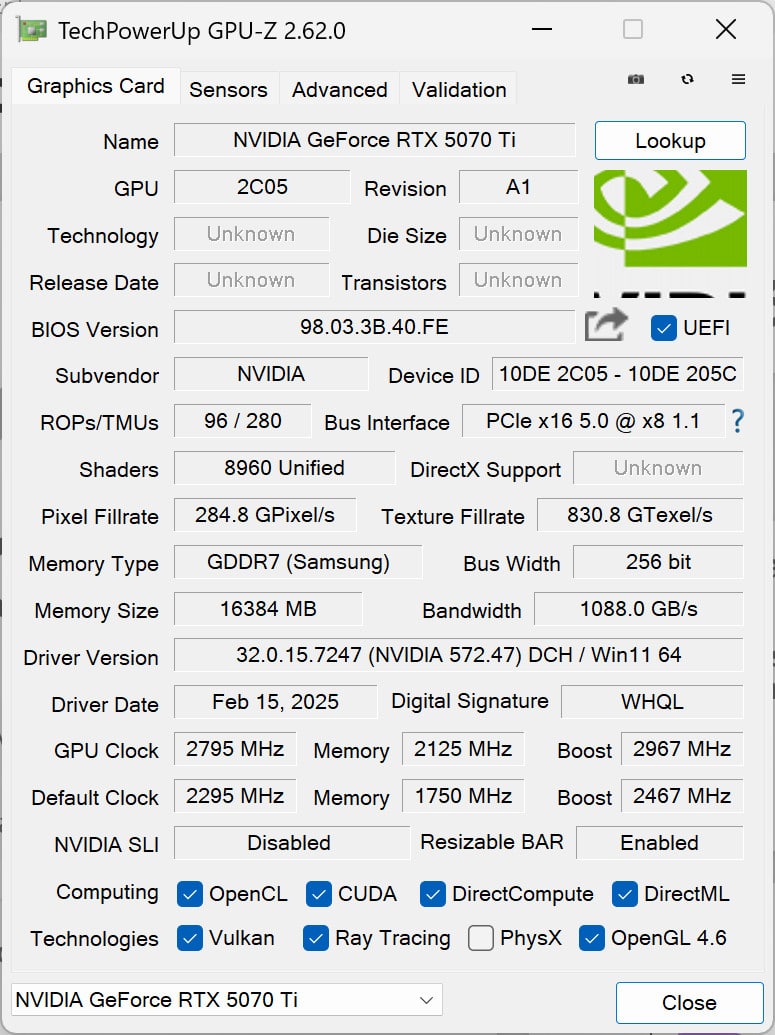775x1035 pixels.
Task: Click the 2967 MHz boost value
Action: pyautogui.click(x=682, y=749)
